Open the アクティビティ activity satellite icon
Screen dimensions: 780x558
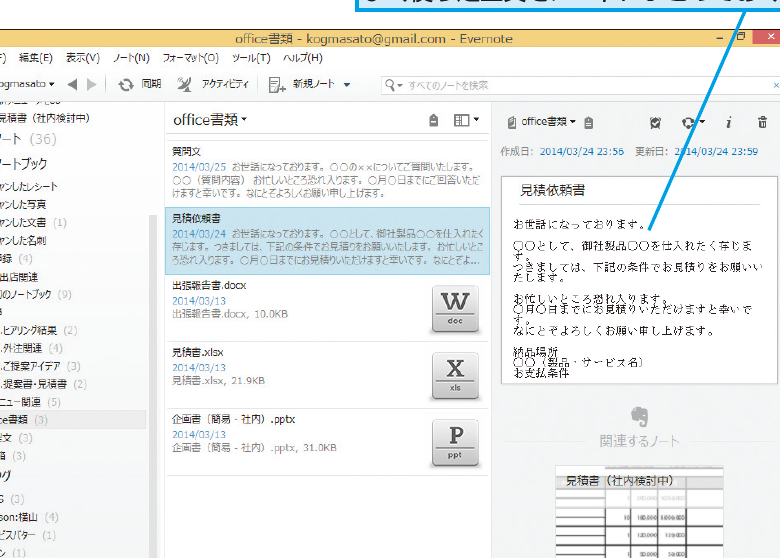184,85
